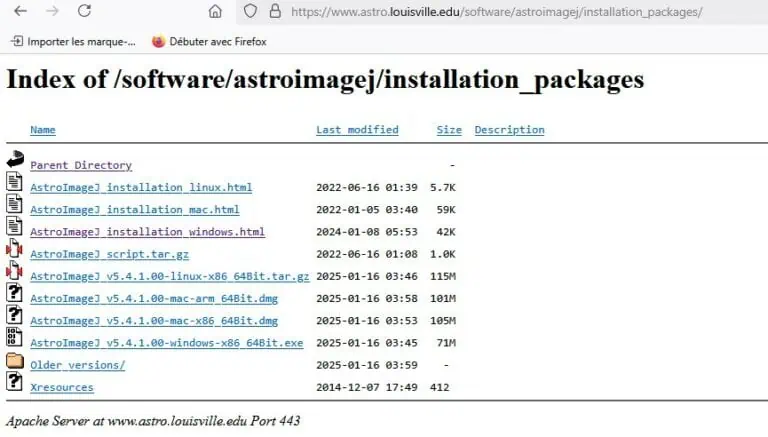
Task: Open the Older_versions/ folder
Action: click(x=77, y=365)
